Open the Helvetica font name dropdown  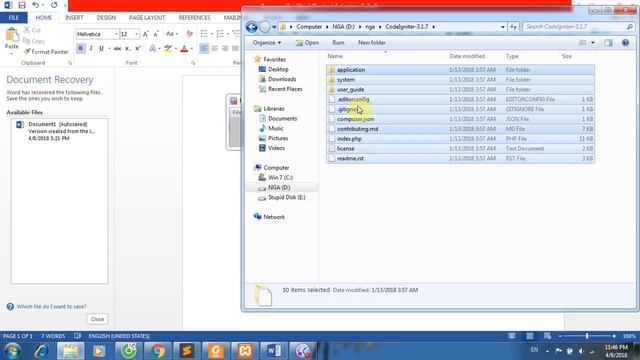(116, 34)
